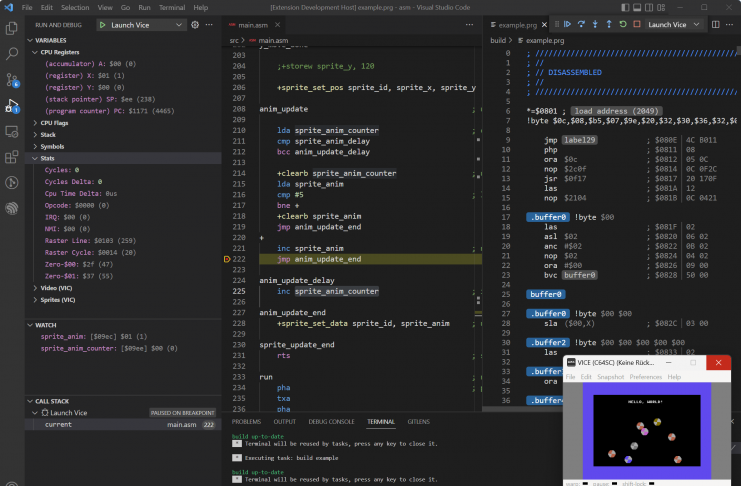
Task: Select the program counter PC register row
Action: pos(123,111)
